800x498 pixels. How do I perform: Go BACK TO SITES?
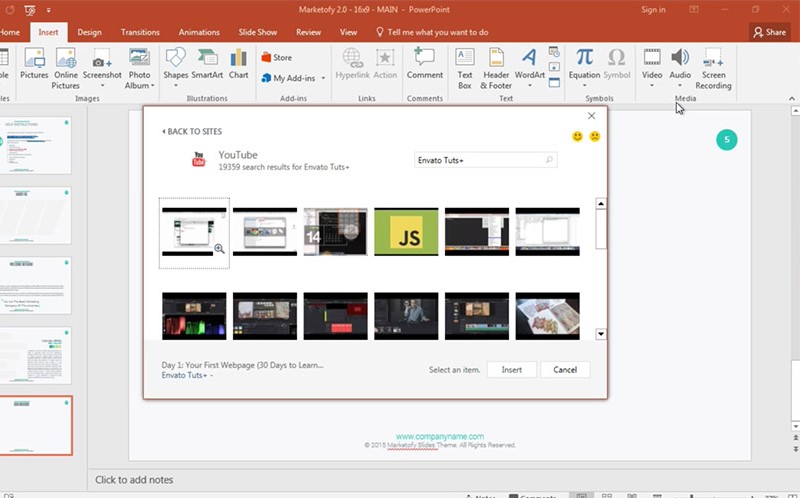tap(192, 132)
